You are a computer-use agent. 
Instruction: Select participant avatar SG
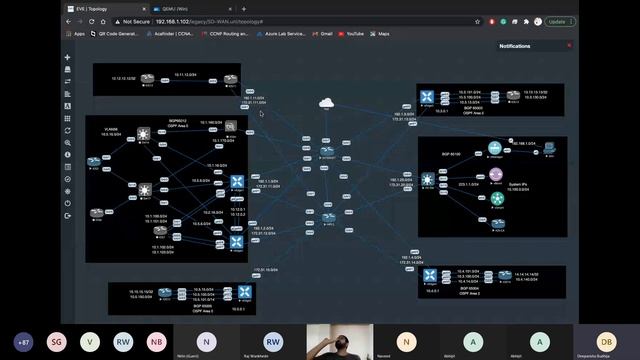57,342
